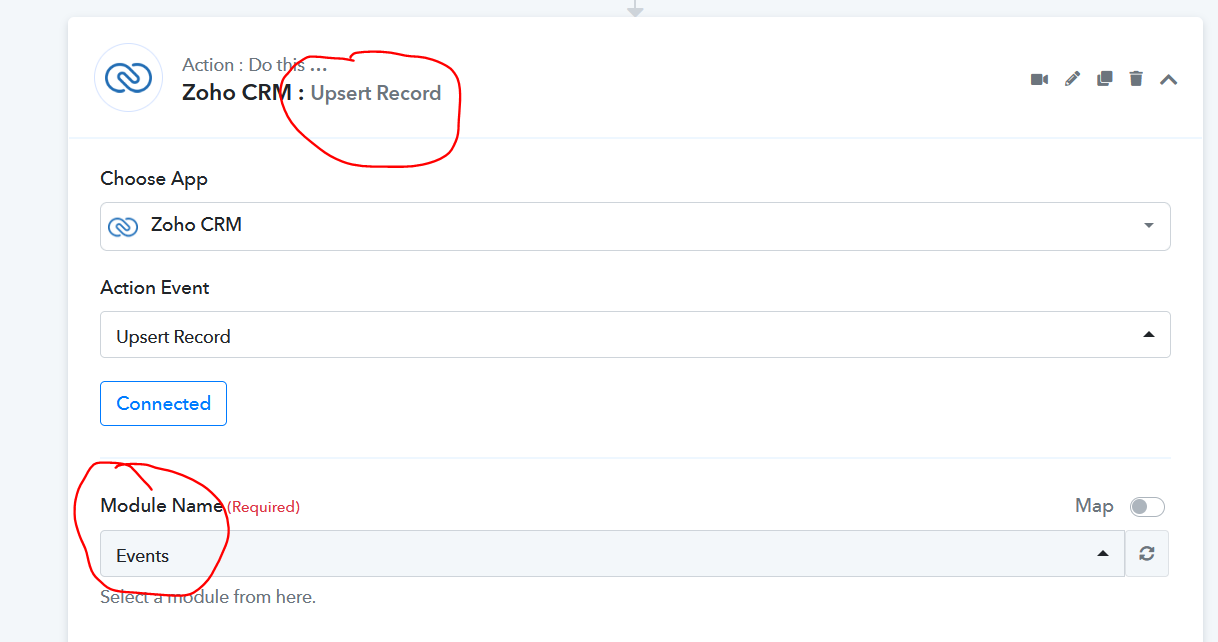This screenshot has height=642, width=1218.
Task: Toggle the Map switch for Module Name
Action: (x=1147, y=507)
